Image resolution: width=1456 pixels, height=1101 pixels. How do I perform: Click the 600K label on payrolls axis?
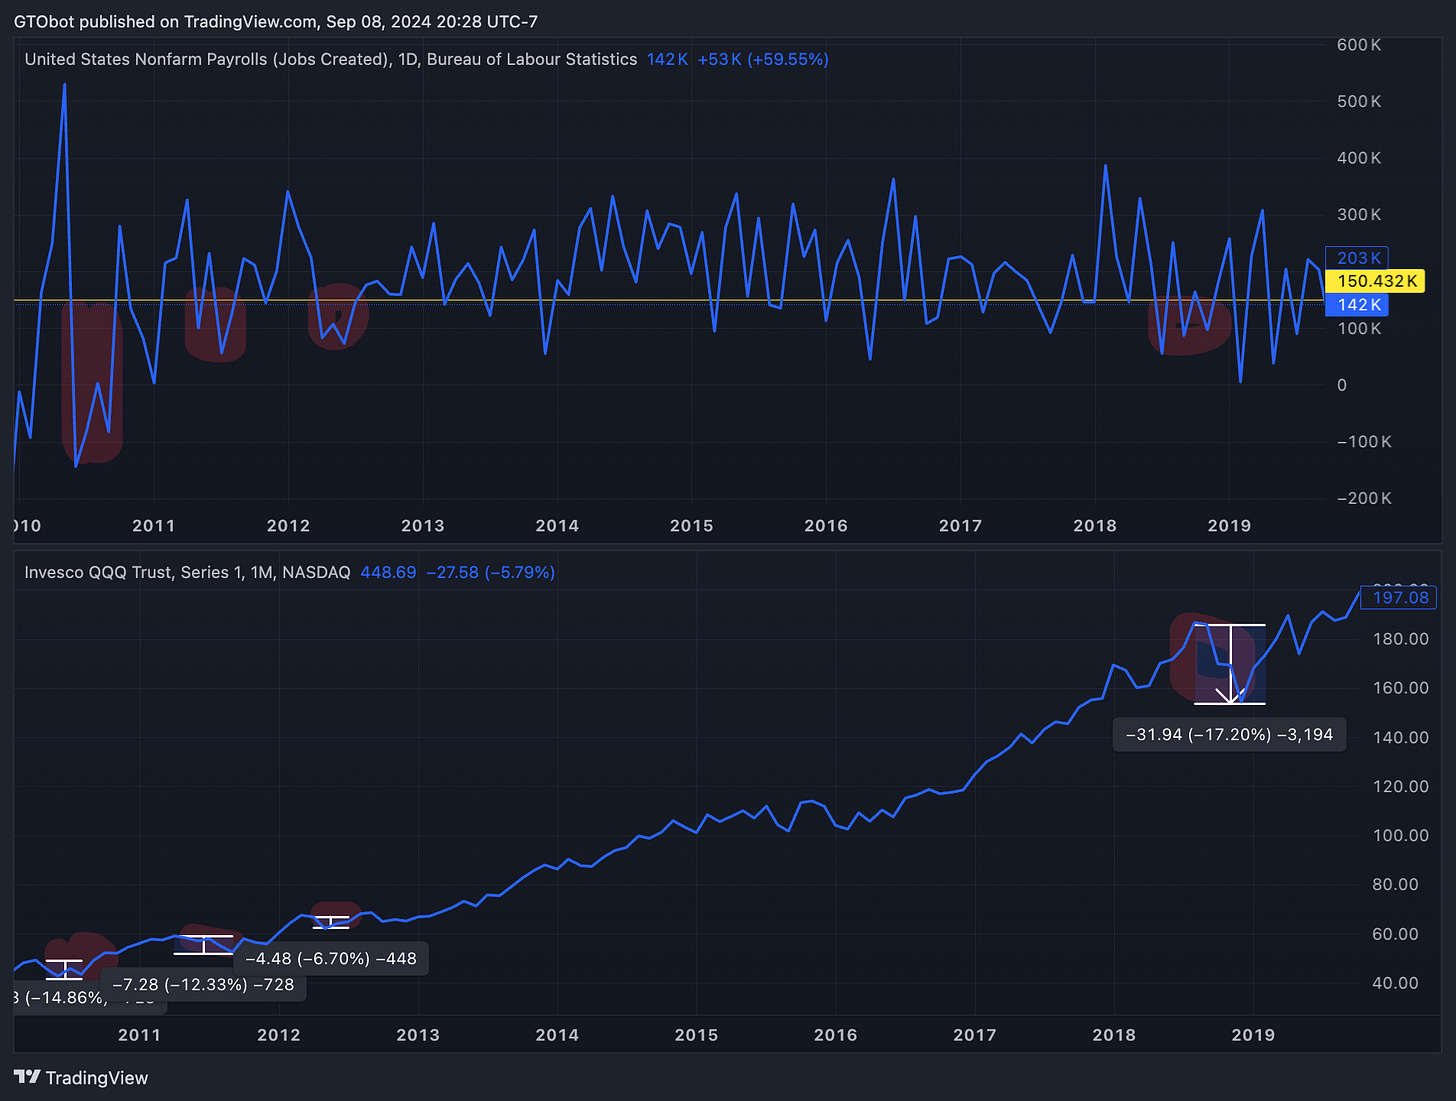[1359, 45]
